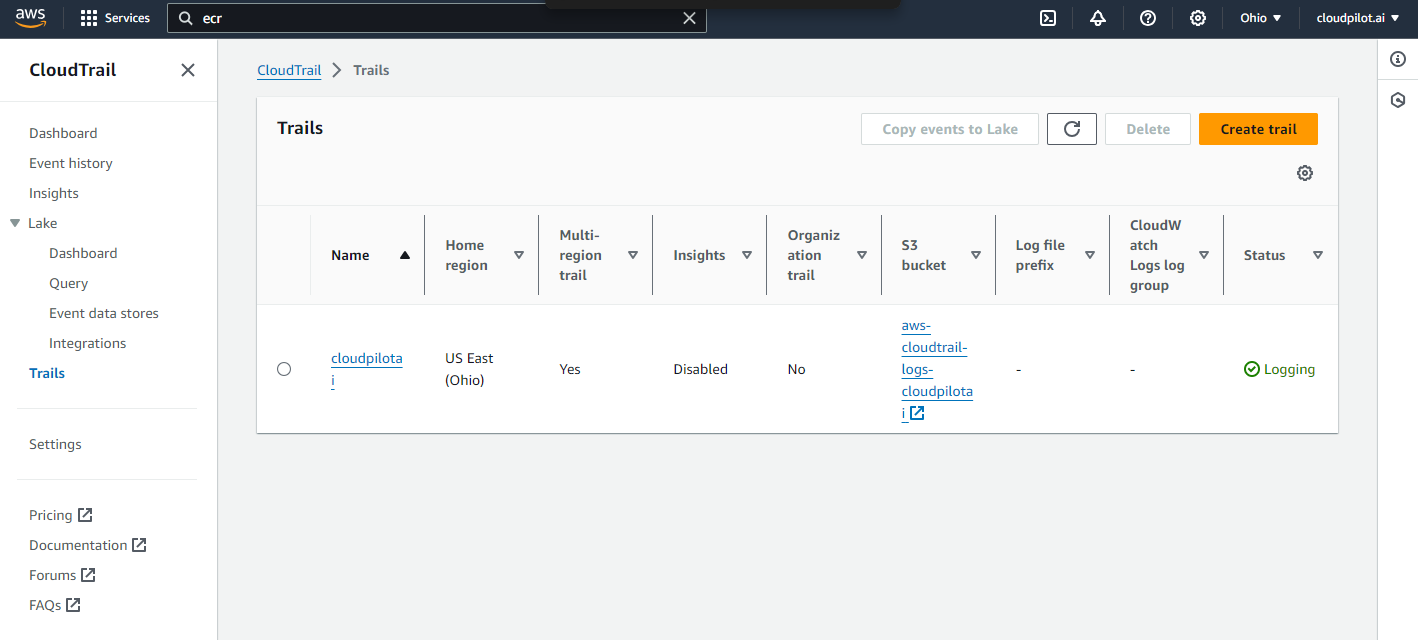Open the notifications bell icon
Image resolution: width=1418 pixels, height=640 pixels.
(x=1098, y=18)
